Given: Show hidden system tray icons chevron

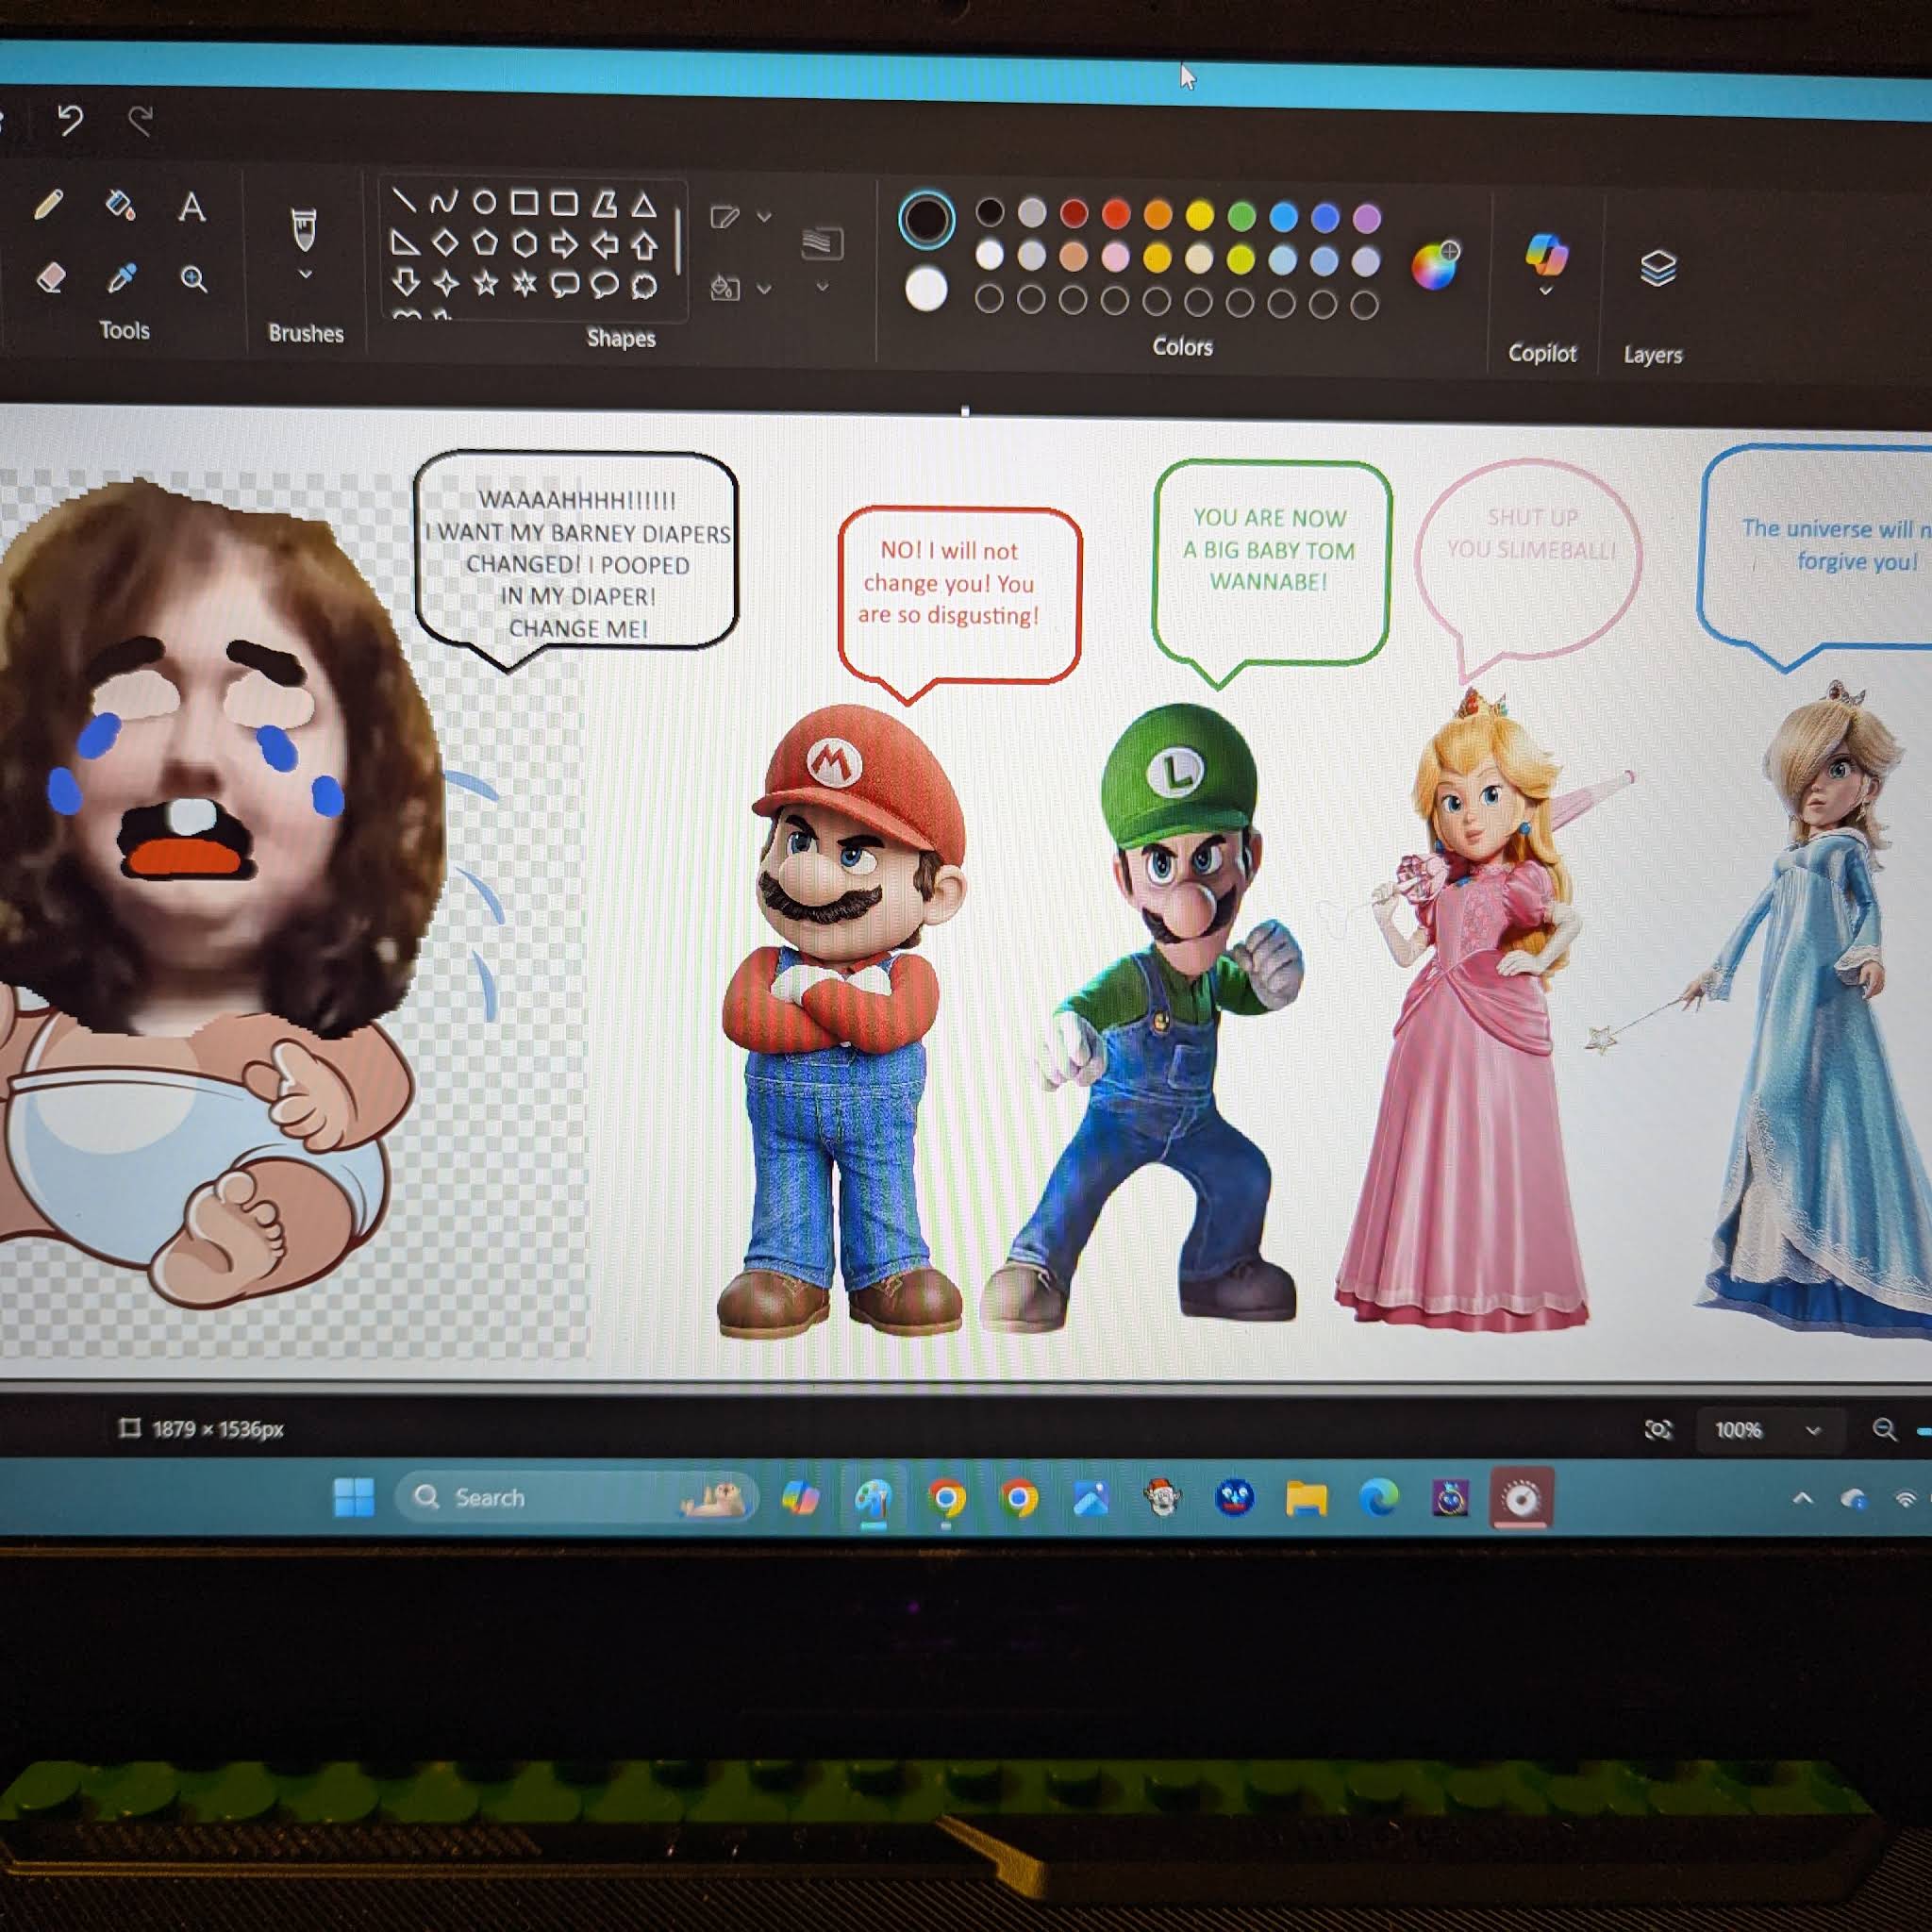Looking at the screenshot, I should click(x=1802, y=1498).
